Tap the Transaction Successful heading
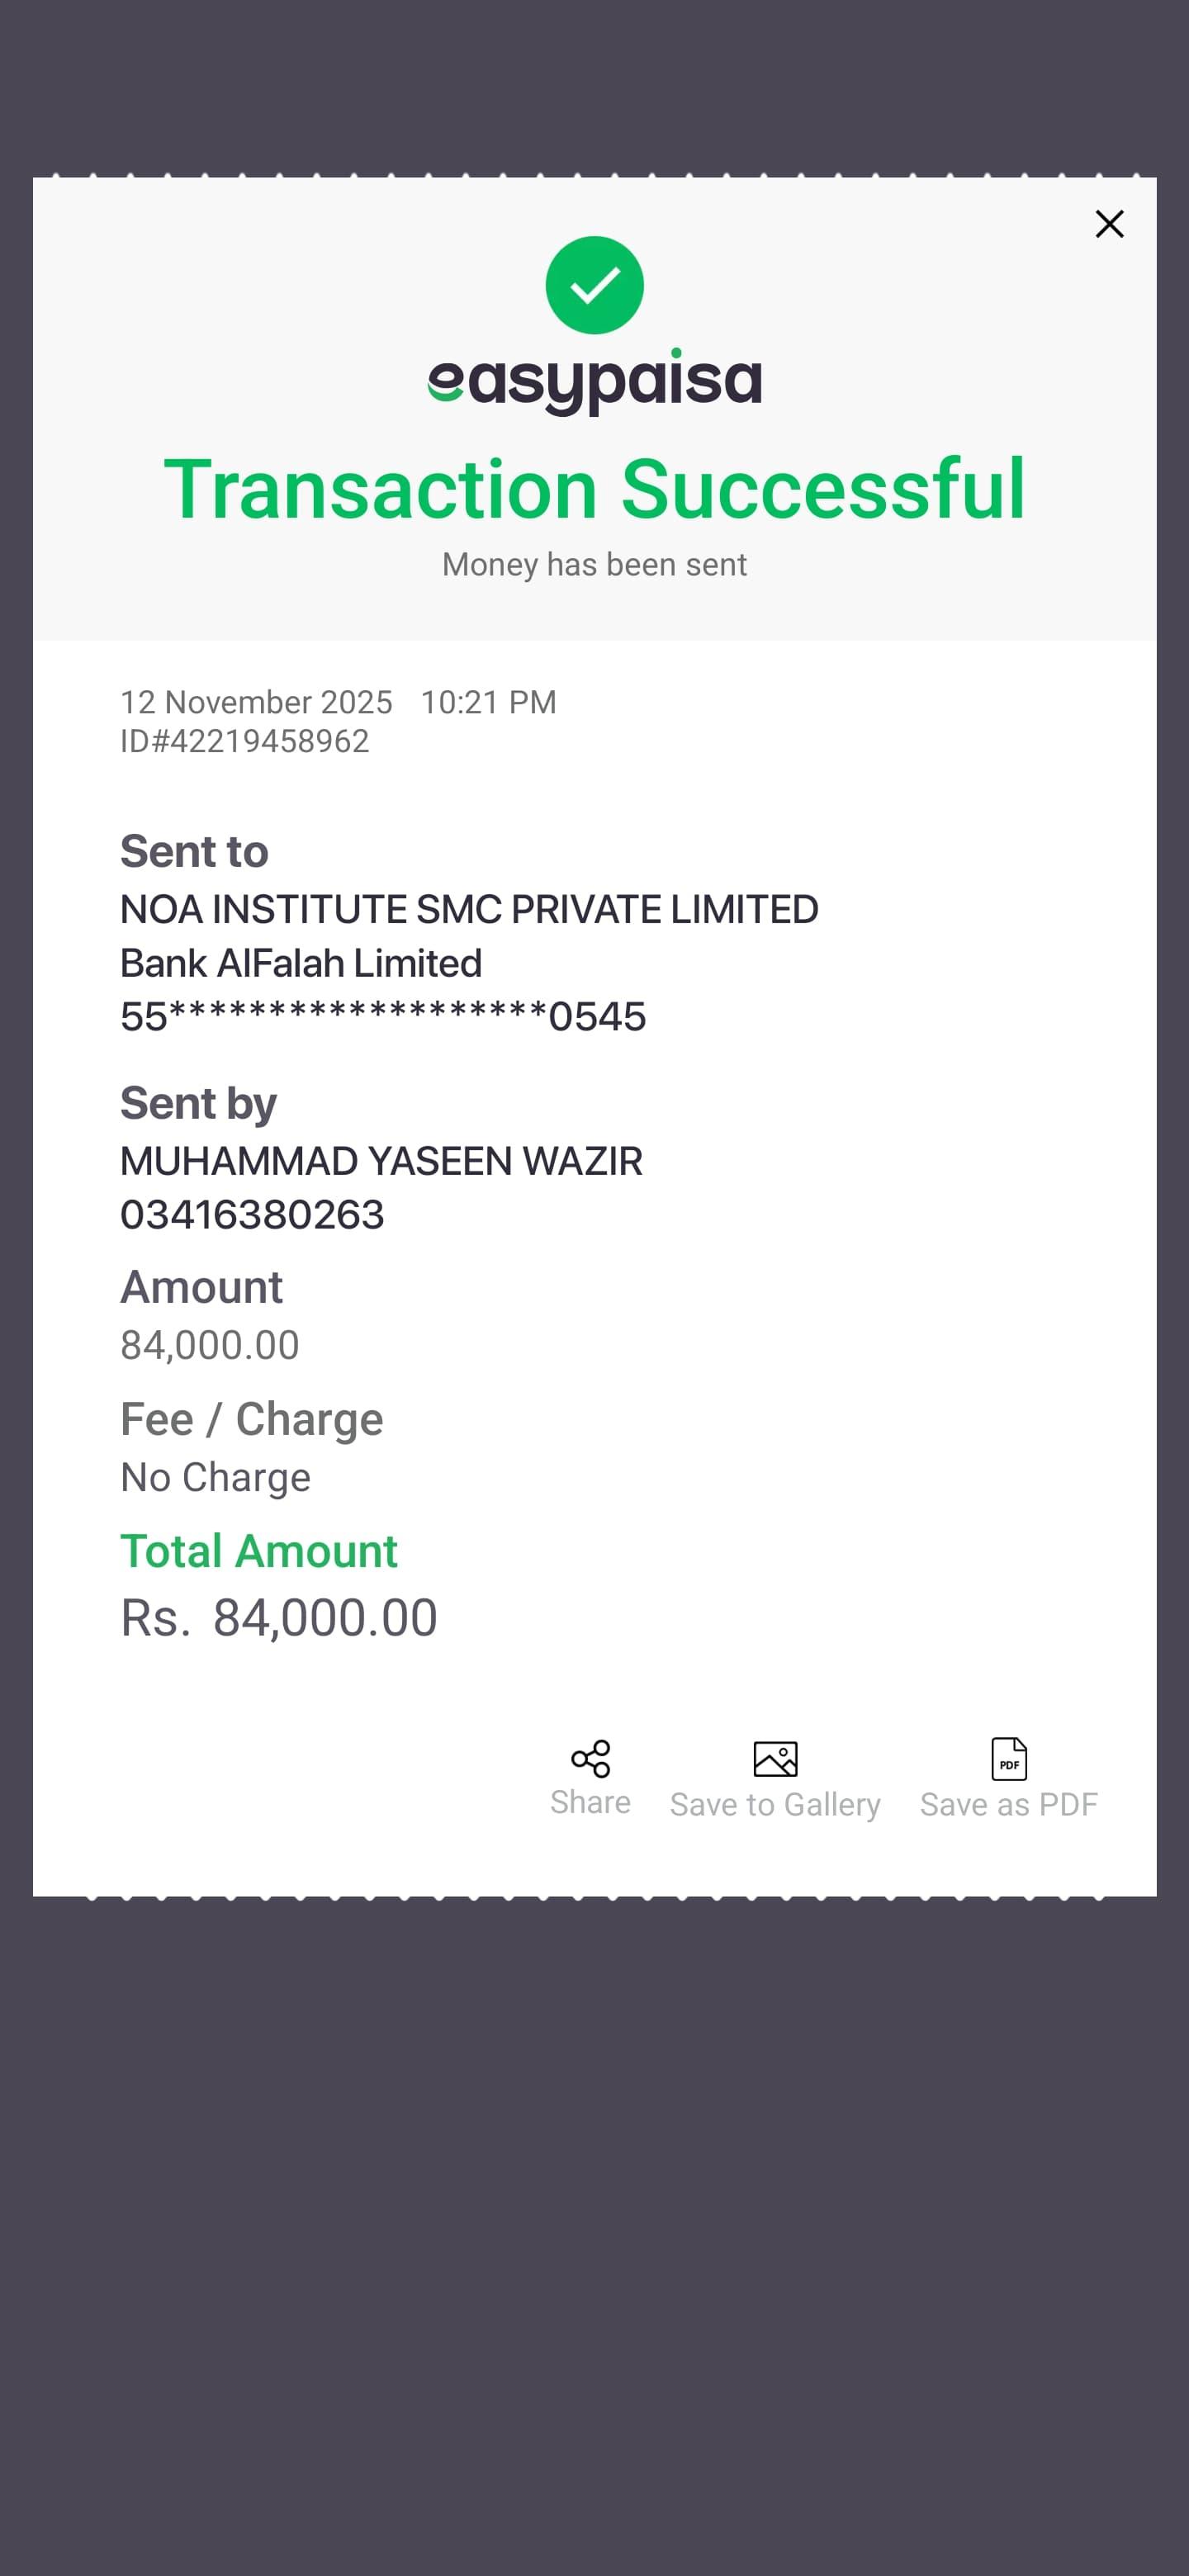The height and width of the screenshot is (2576, 1189). [x=594, y=489]
